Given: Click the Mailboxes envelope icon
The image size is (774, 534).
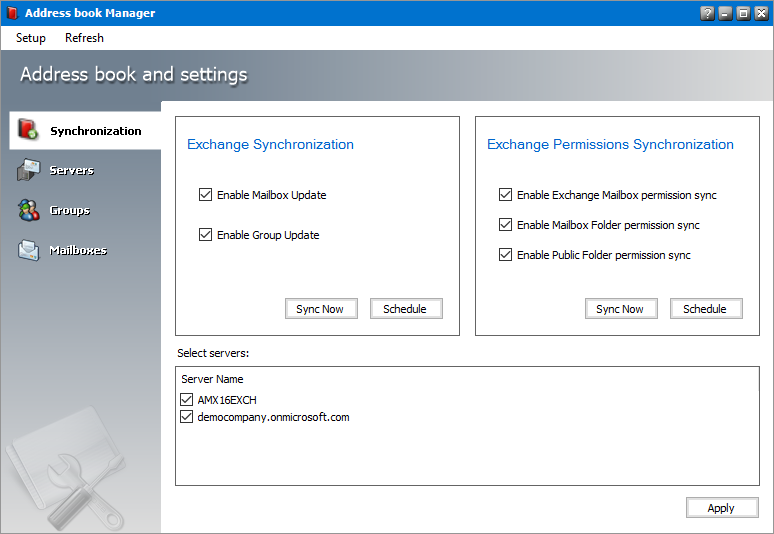Looking at the screenshot, I should point(28,250).
